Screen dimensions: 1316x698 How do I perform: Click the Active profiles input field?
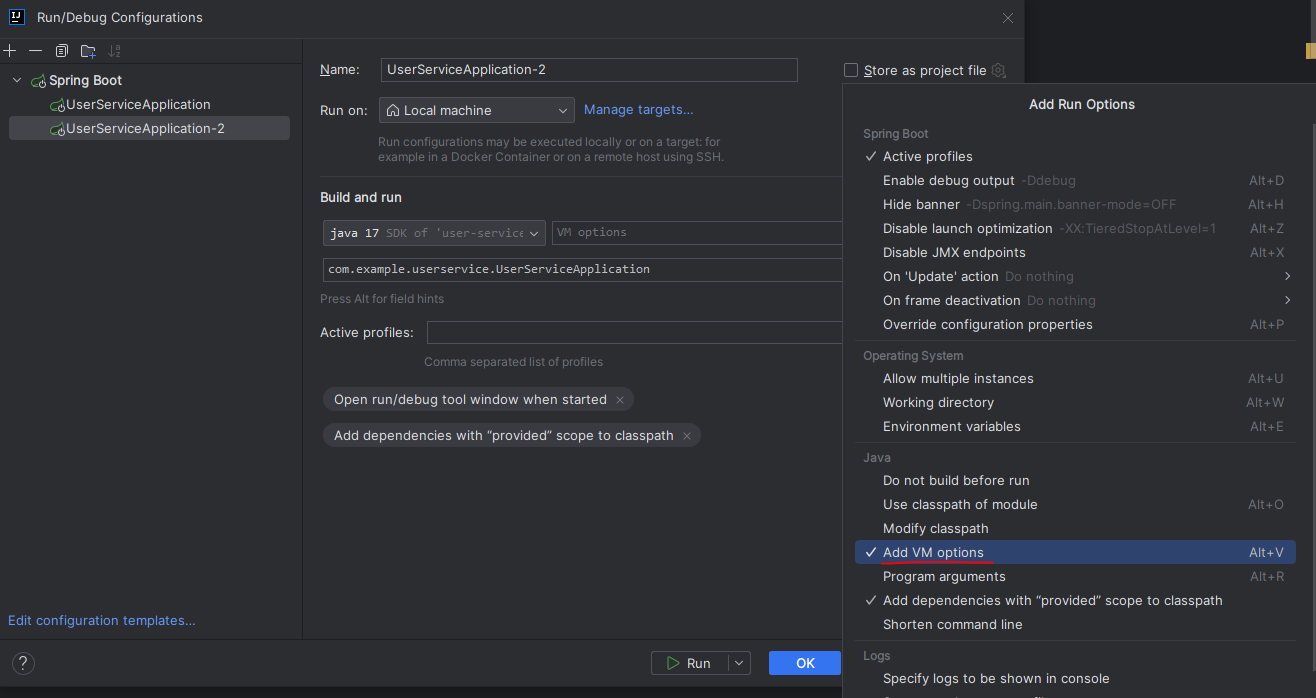[635, 333]
